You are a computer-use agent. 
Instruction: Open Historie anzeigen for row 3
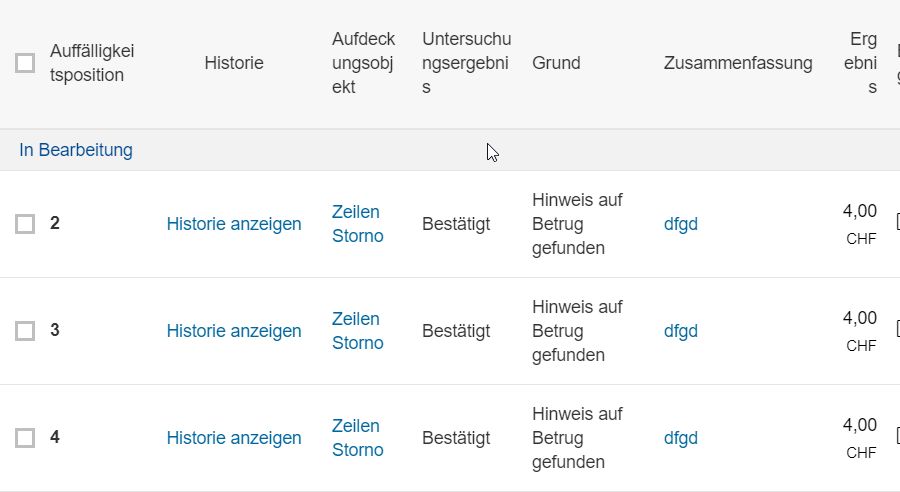(x=234, y=331)
